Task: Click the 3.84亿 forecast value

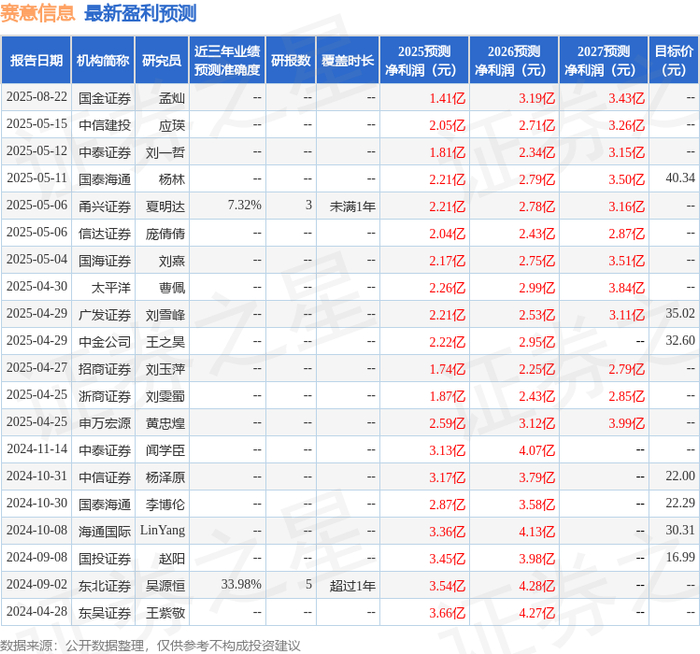Action: tap(626, 287)
